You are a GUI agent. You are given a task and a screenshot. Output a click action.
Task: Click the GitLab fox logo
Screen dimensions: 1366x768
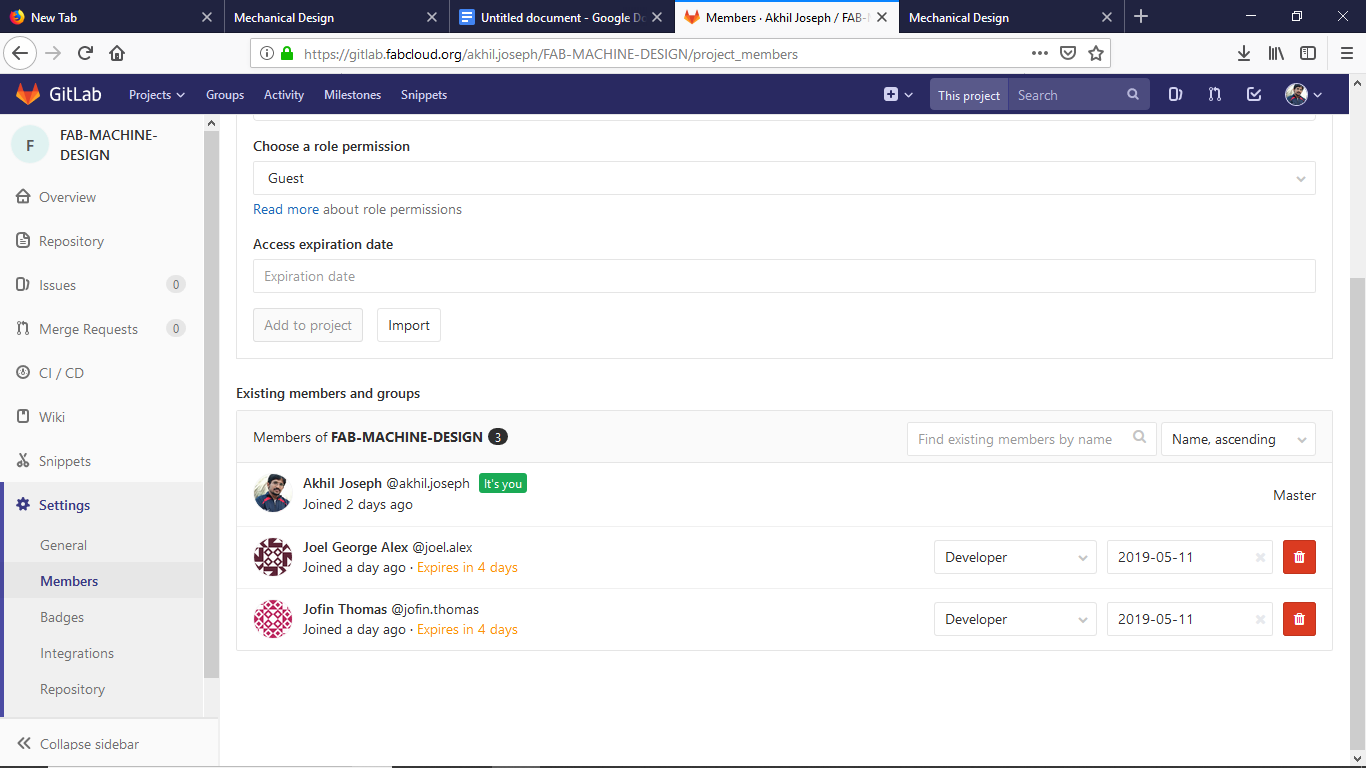click(x=28, y=95)
